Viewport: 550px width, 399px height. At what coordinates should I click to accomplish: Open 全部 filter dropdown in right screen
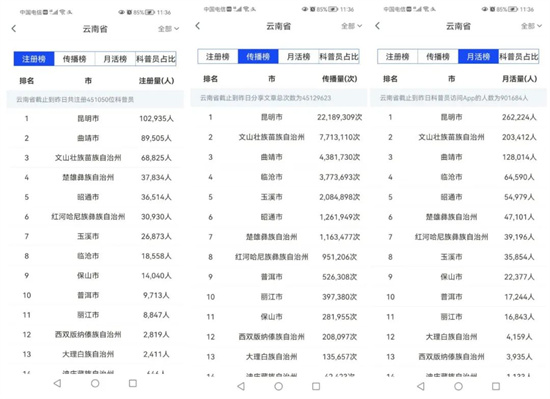531,26
